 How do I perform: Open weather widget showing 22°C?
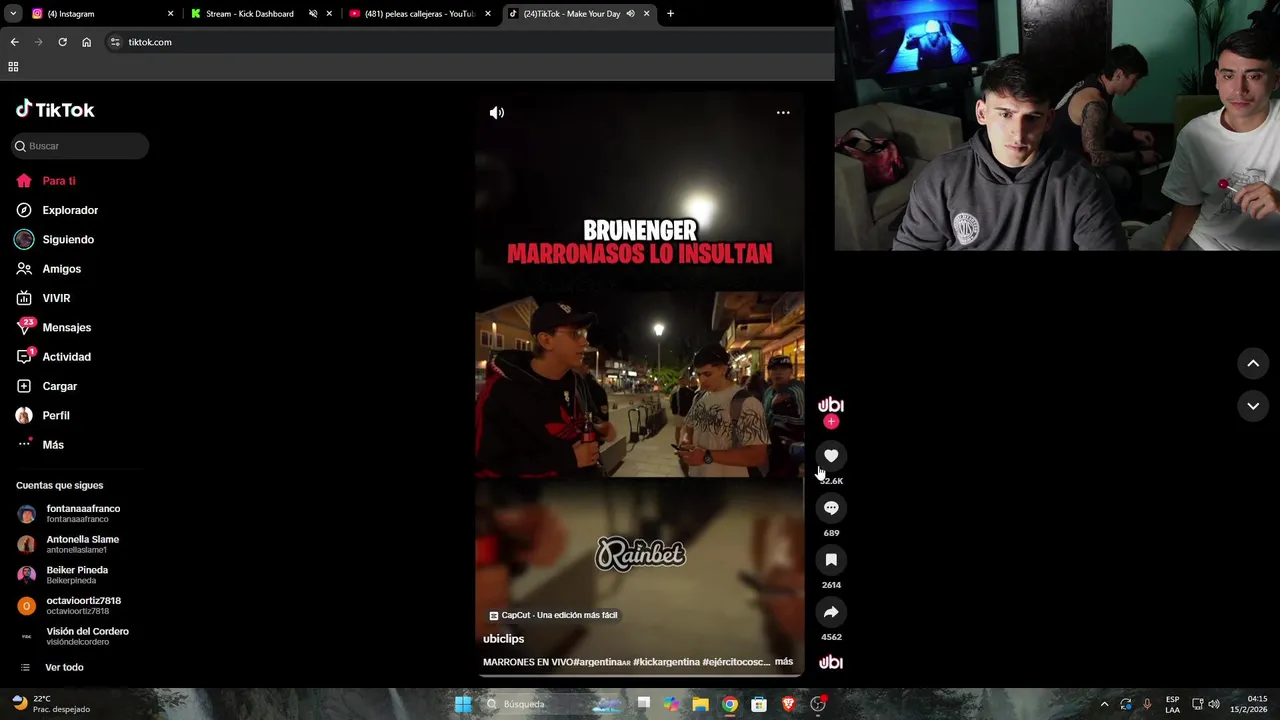click(x=50, y=704)
